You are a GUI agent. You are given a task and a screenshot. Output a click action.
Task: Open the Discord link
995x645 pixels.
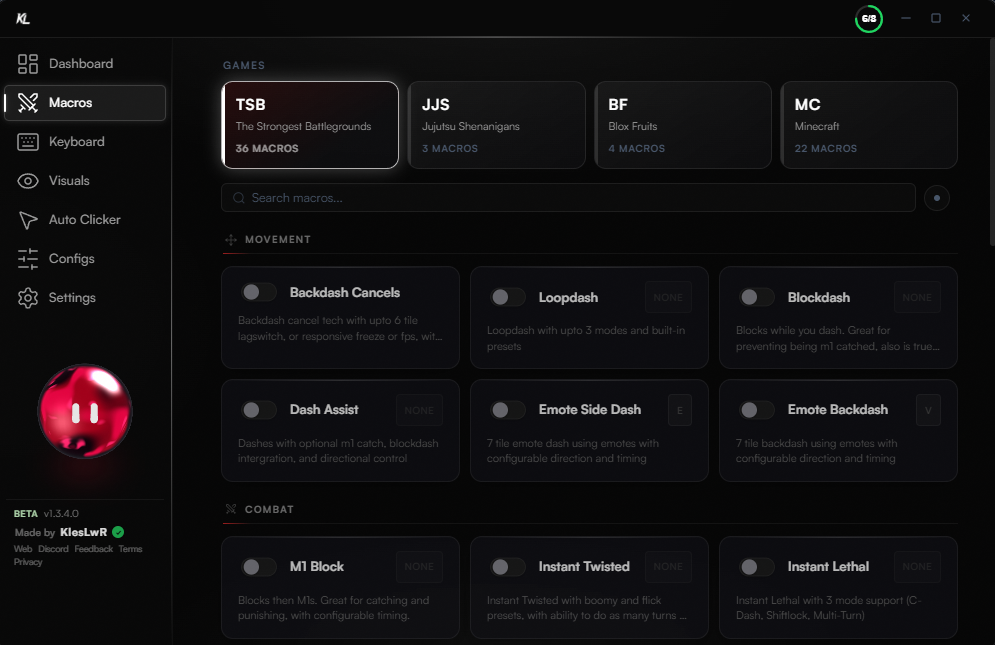pyautogui.click(x=53, y=549)
